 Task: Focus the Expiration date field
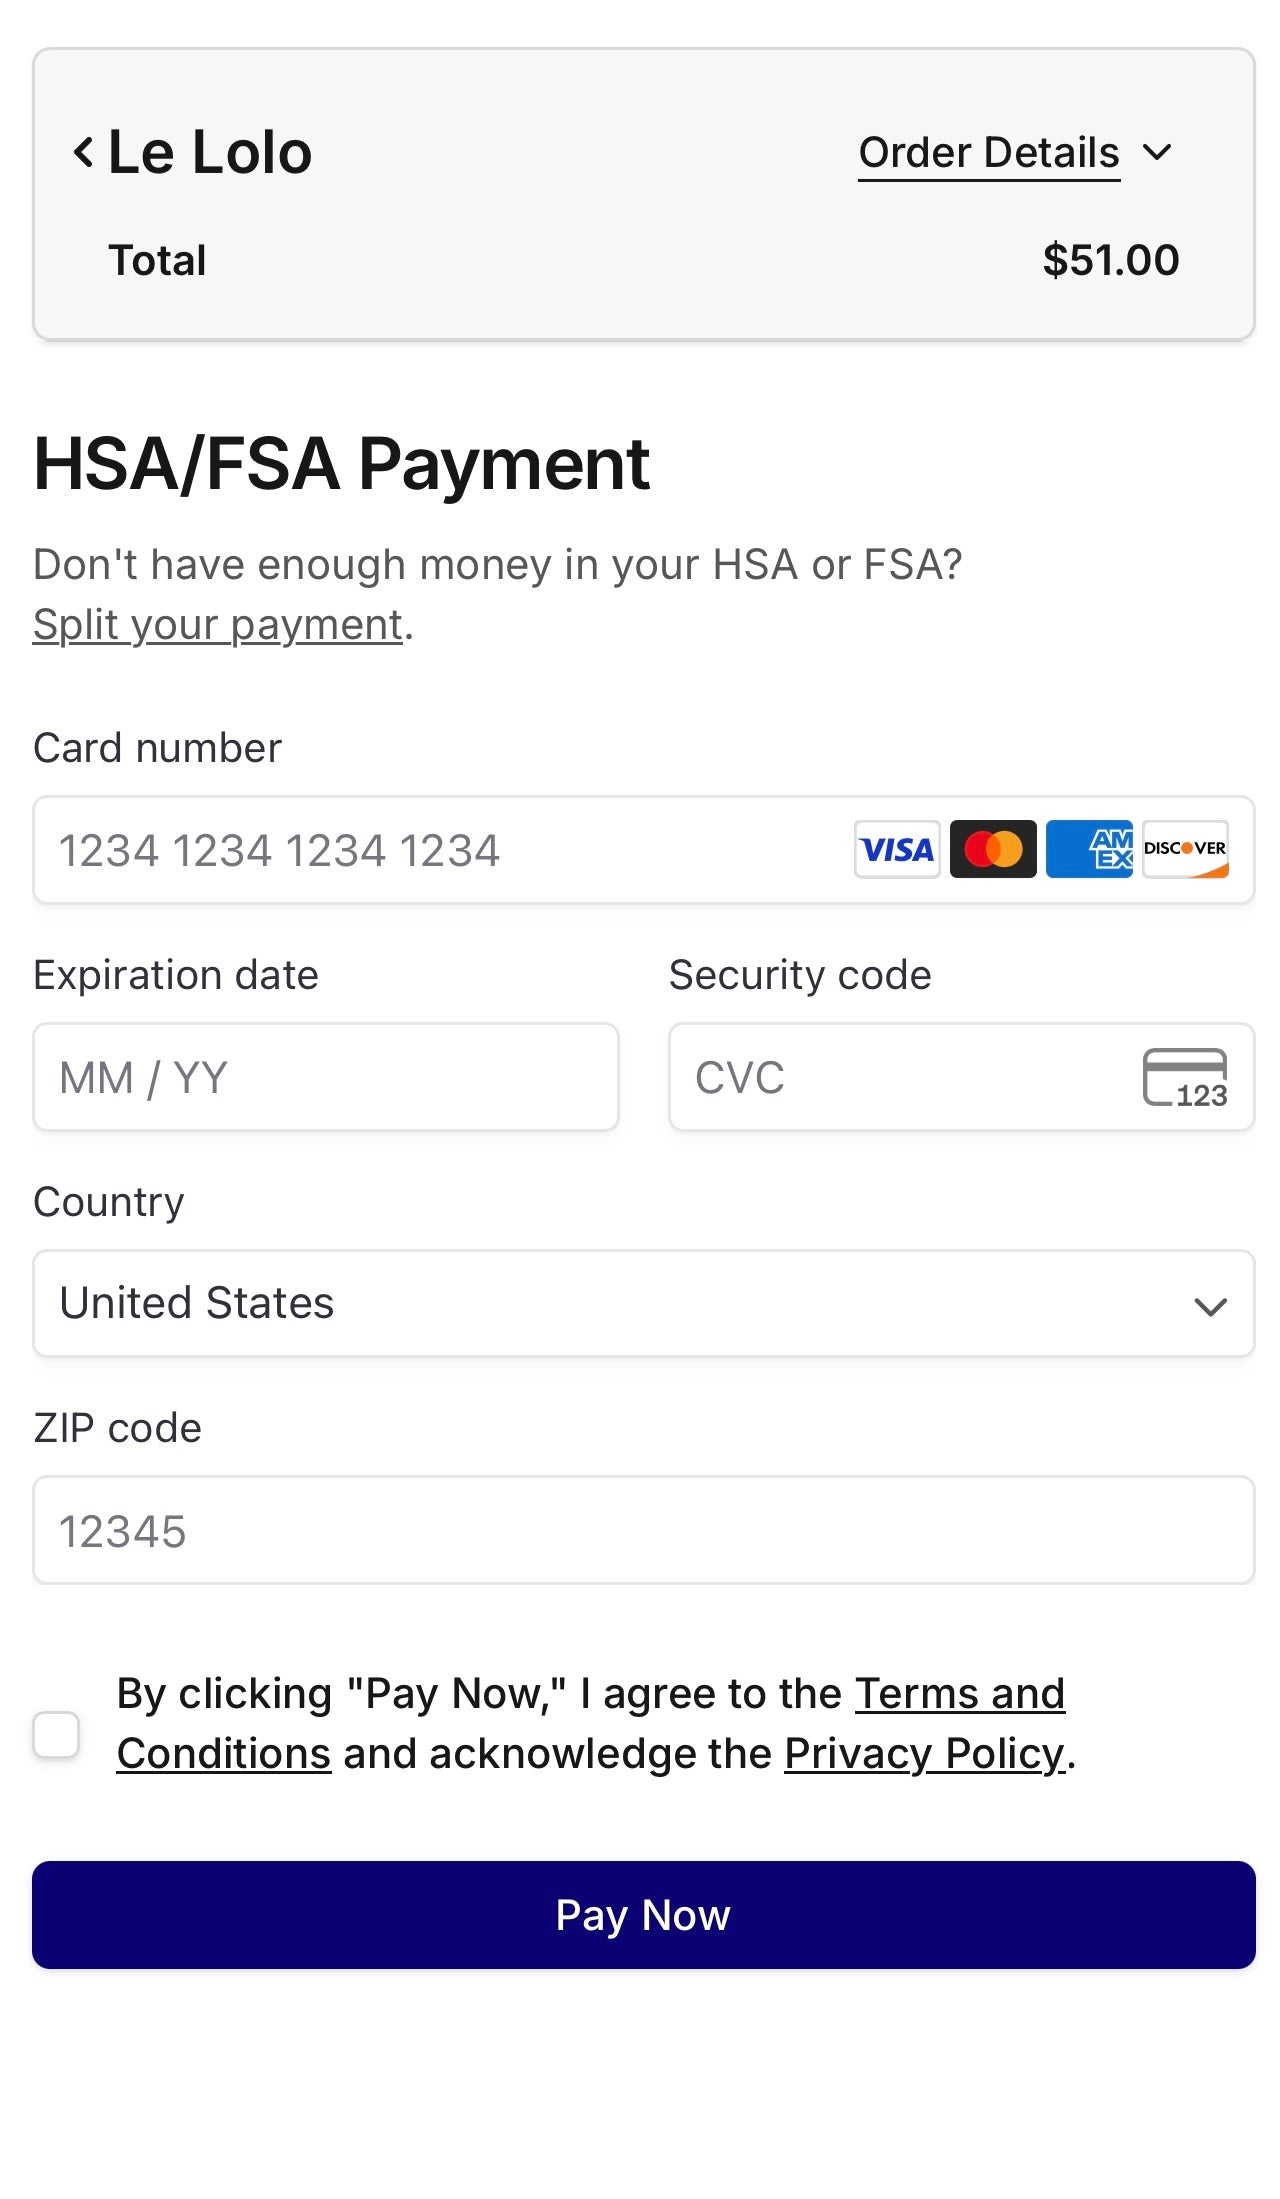click(326, 1078)
